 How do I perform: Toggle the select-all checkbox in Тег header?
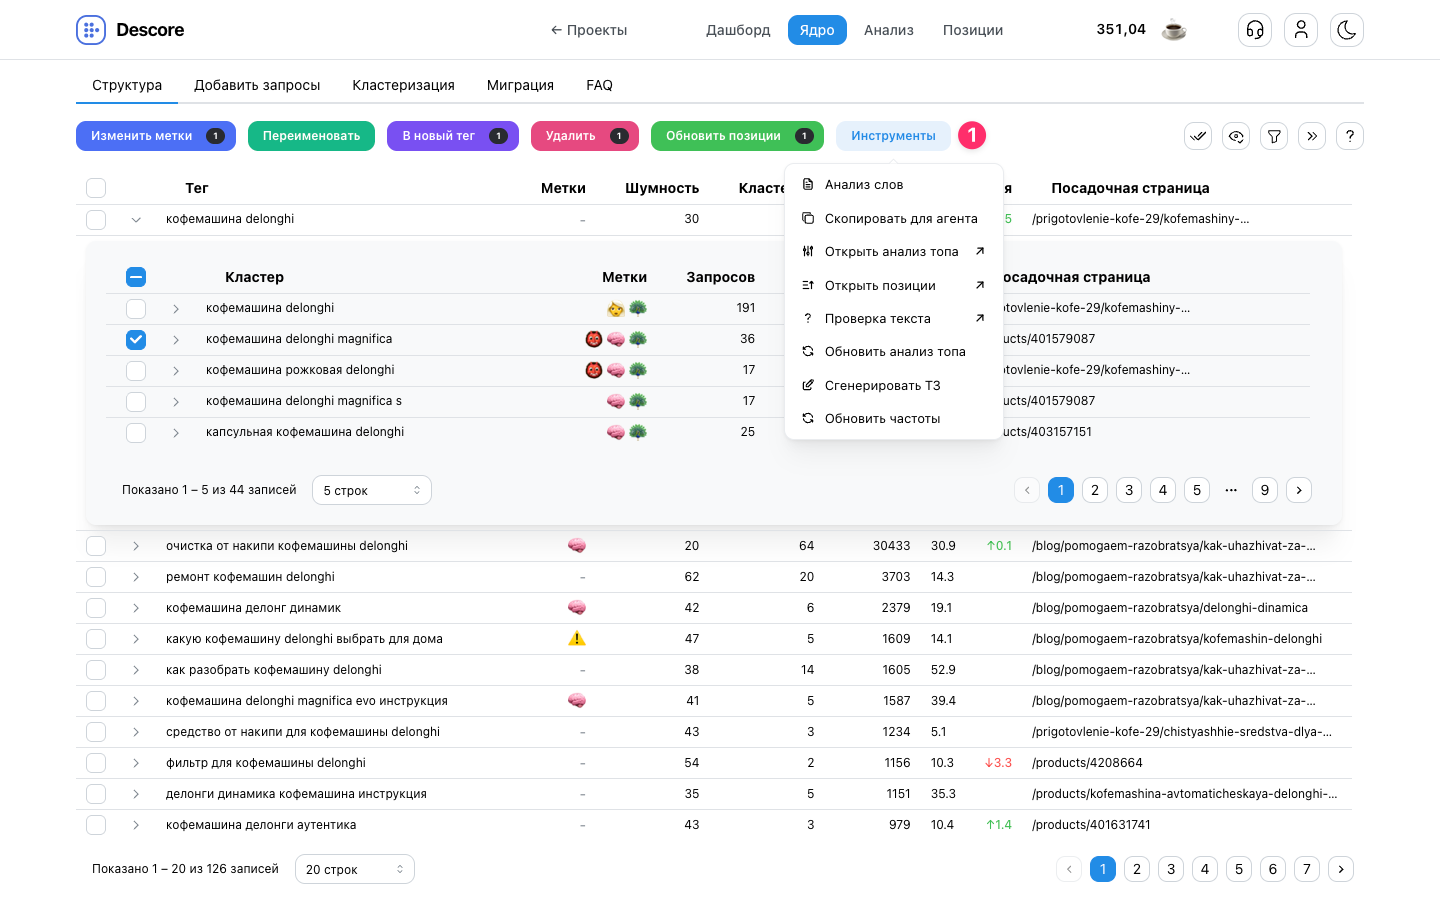point(96,188)
